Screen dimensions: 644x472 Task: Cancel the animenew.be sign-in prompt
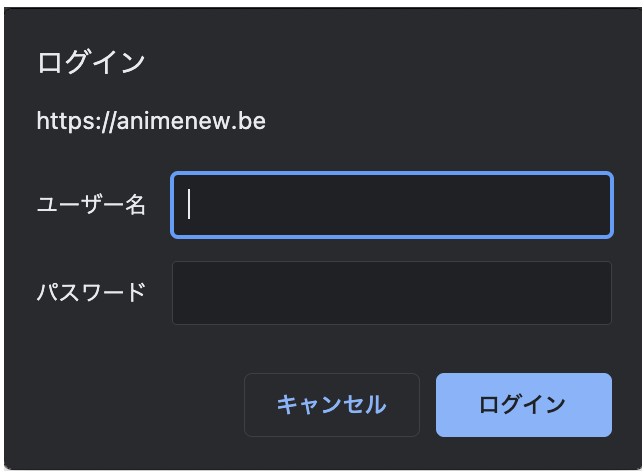point(332,405)
